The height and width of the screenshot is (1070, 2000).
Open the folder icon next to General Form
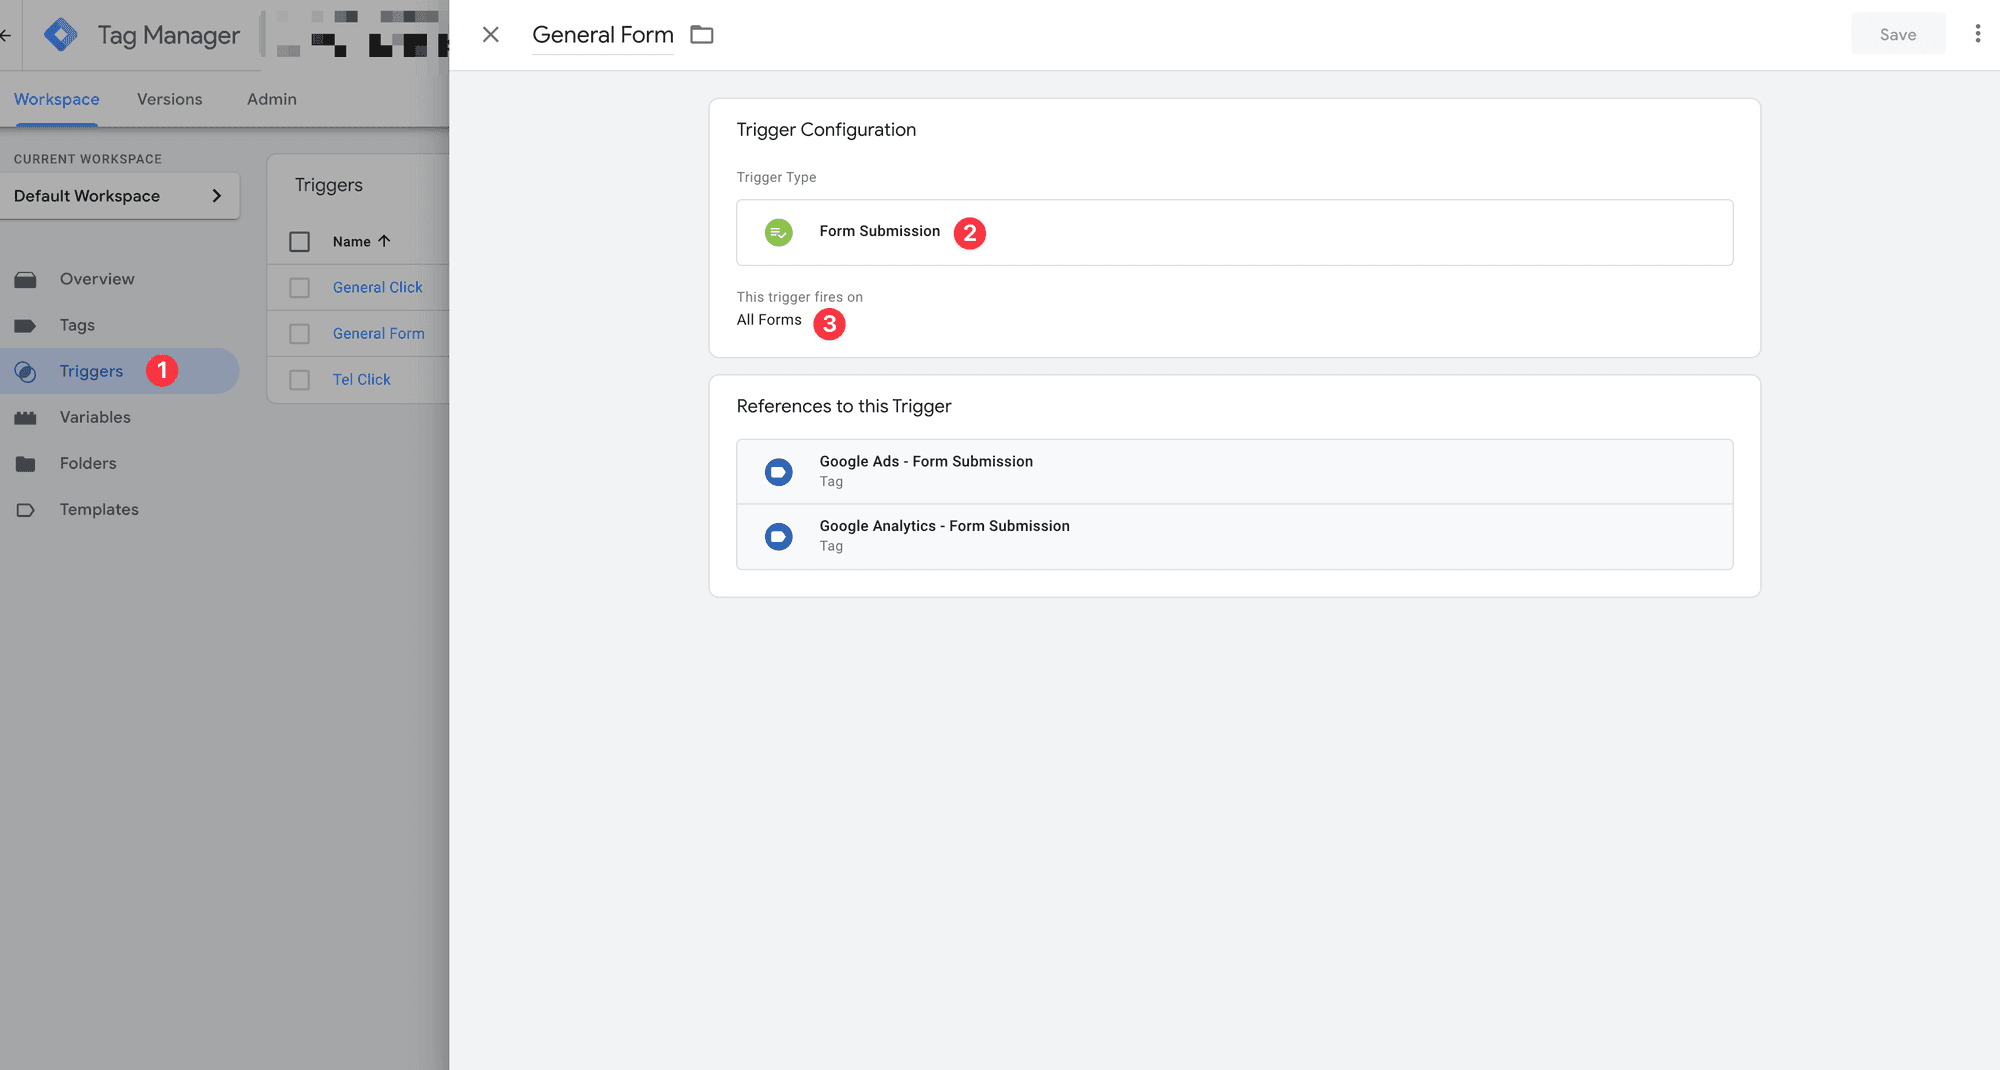click(702, 35)
